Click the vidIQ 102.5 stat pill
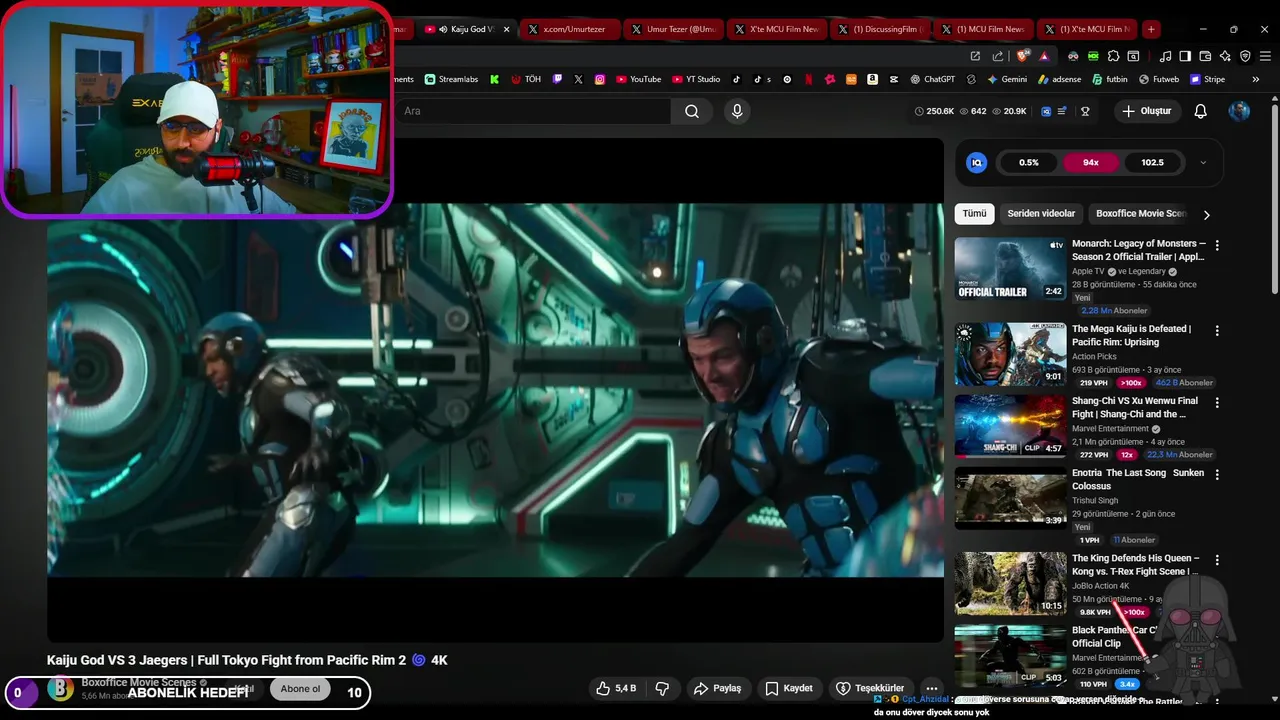Screen dimensions: 1280x720 (1152, 162)
